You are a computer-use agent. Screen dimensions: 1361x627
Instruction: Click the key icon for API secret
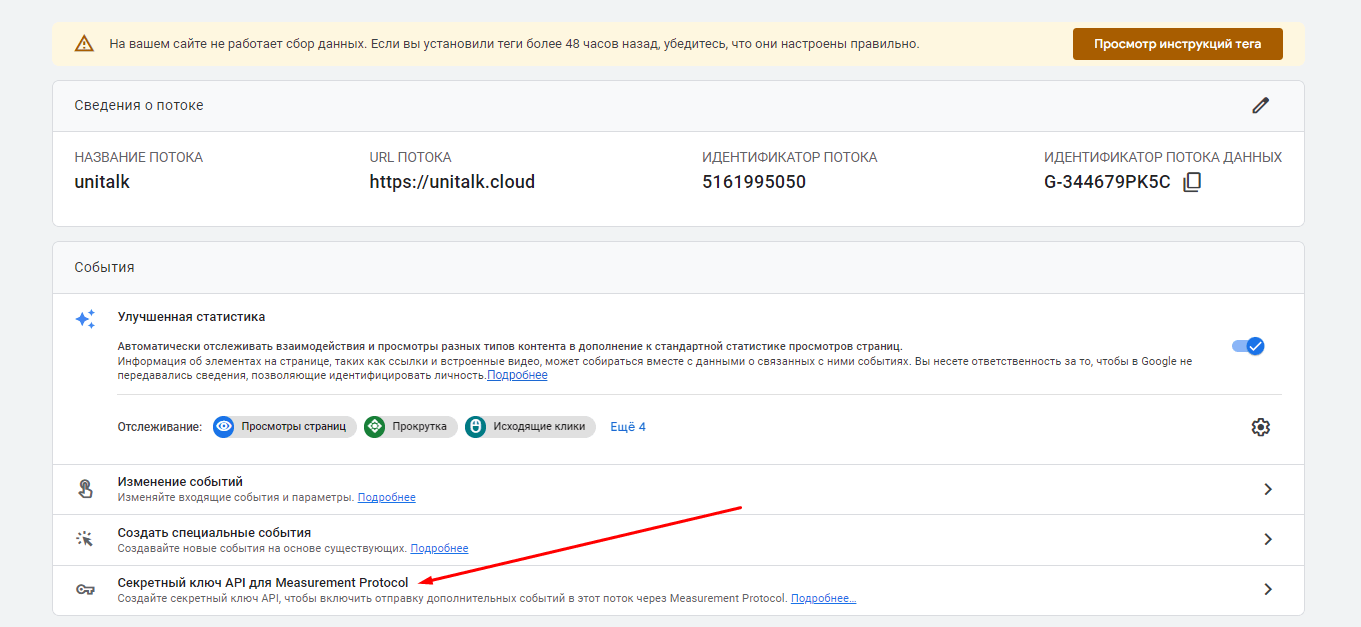(85, 590)
